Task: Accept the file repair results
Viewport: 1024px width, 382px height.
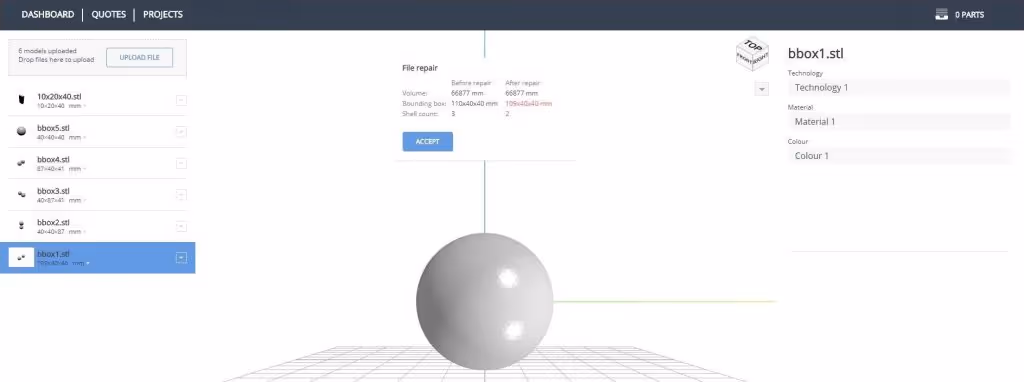Action: point(428,142)
